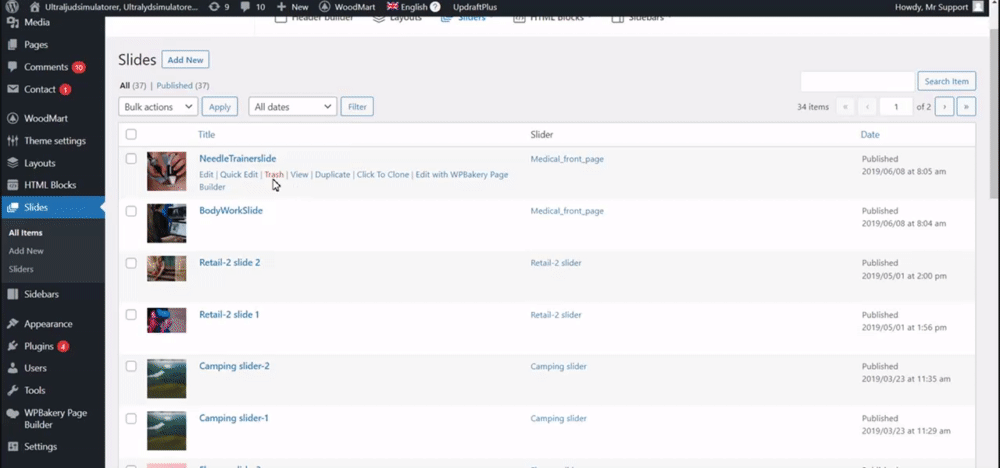Screen dimensions: 1000x468
Task: Click the Search Item button
Action: (946, 81)
